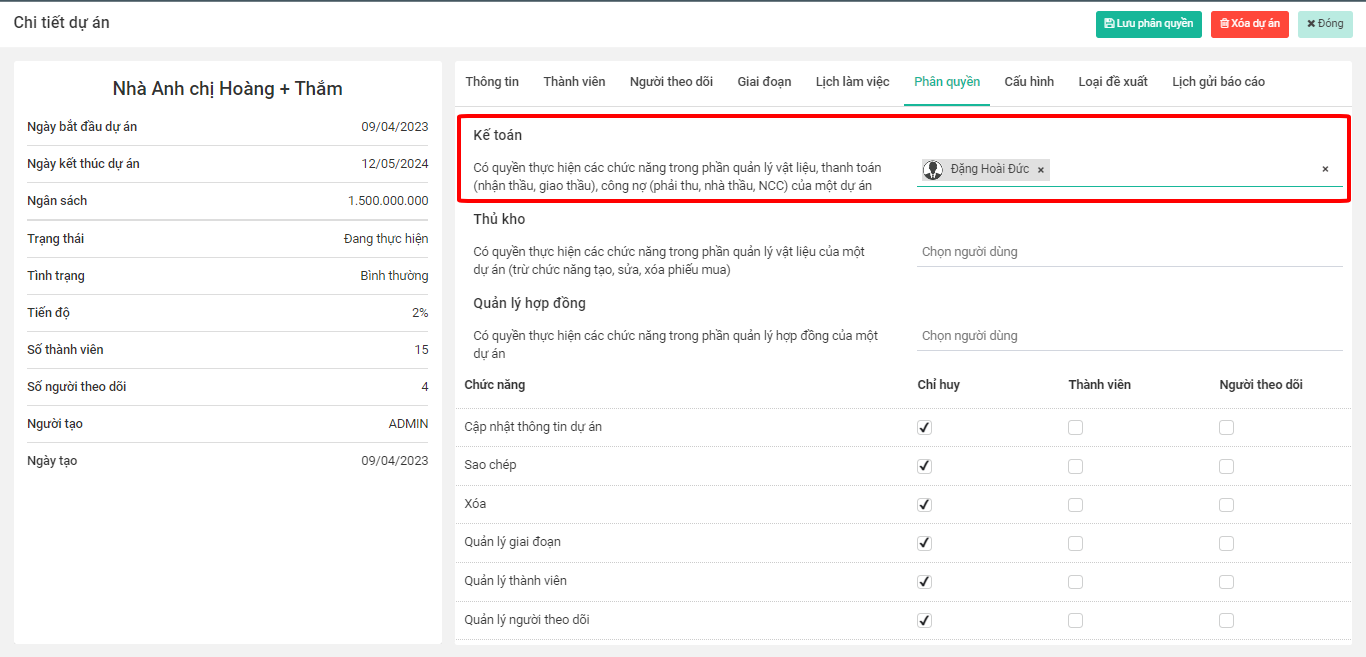Screen dimensions: 1366x657
Task: Uncheck Chỉ huy for Quản lý giai đoạn
Action: tap(924, 543)
